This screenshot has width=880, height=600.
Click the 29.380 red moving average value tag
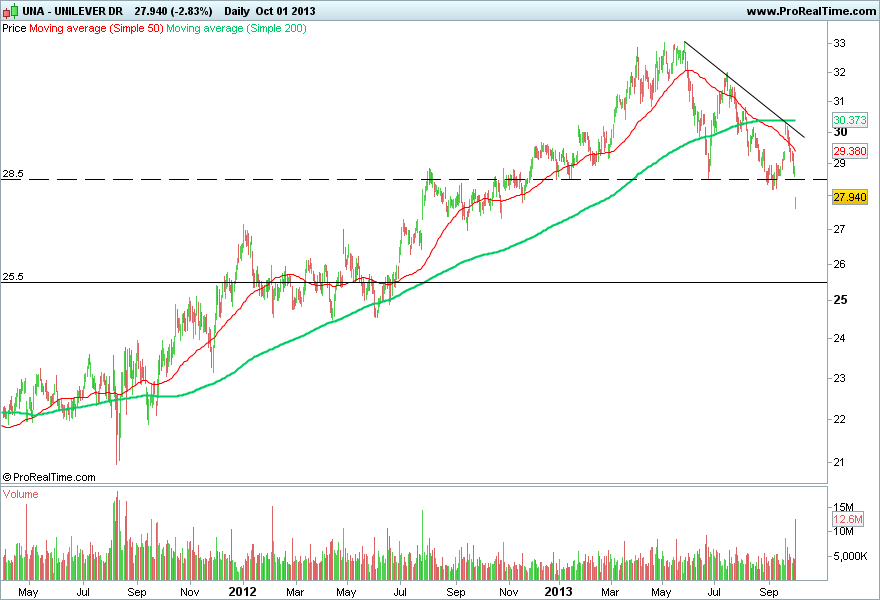coord(850,150)
